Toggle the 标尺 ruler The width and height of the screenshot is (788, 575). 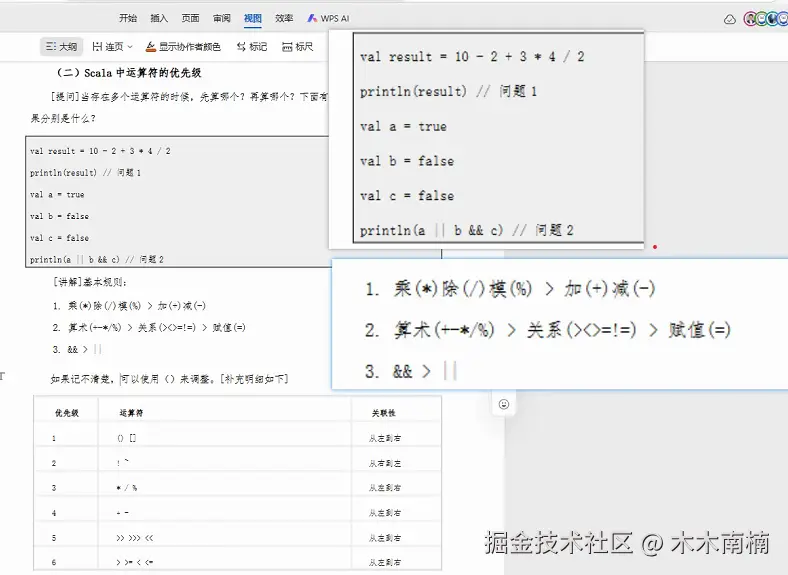click(298, 47)
